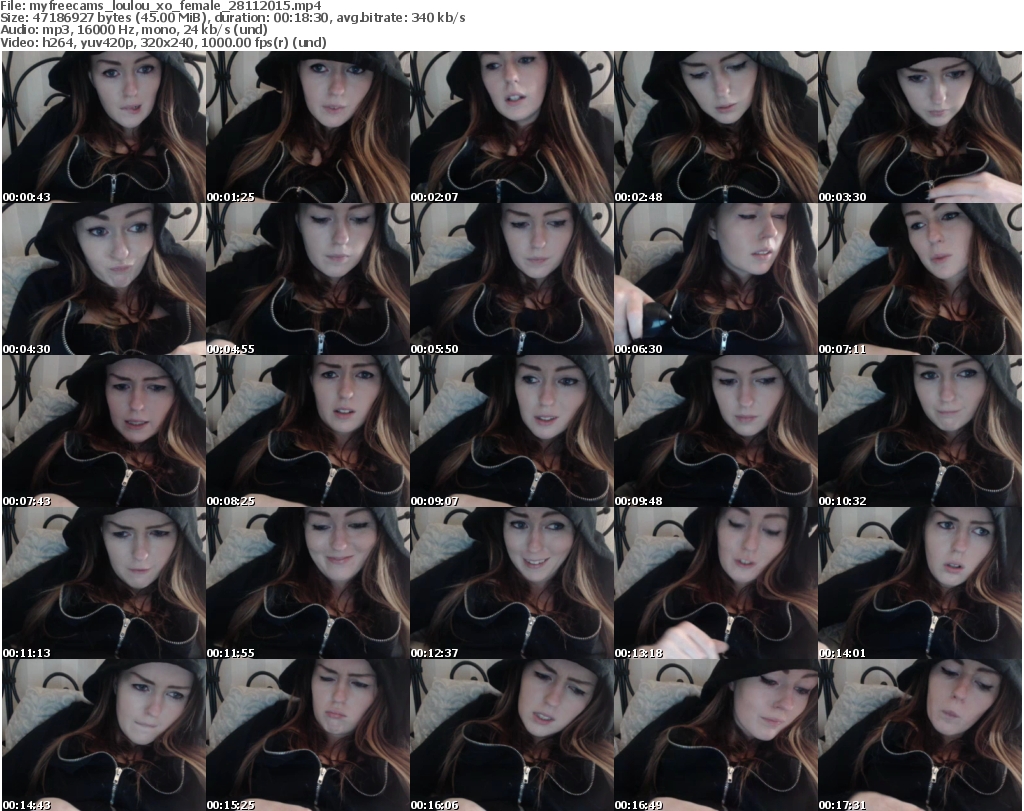Click the Video h264 info line
Screen dimensions: 1024x811
pyautogui.click(x=163, y=42)
